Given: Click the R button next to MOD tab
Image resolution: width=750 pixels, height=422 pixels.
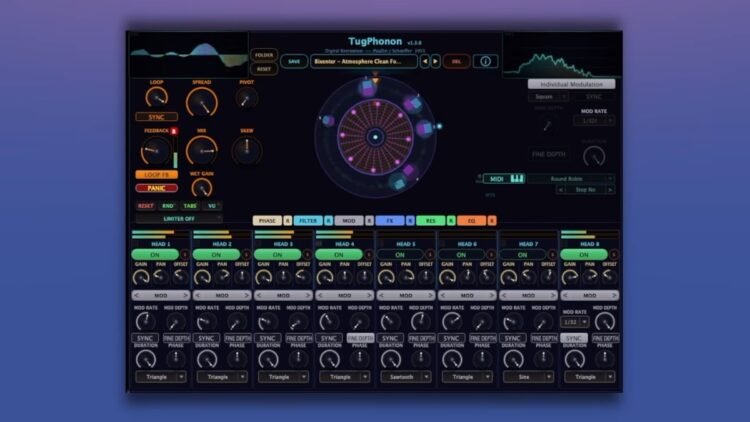Looking at the screenshot, I should click(369, 221).
